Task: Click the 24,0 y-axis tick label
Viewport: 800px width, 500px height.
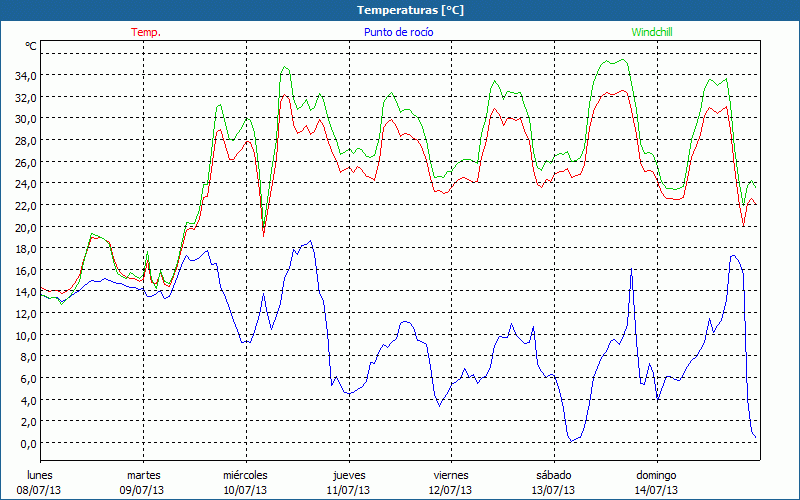Action: tap(25, 183)
